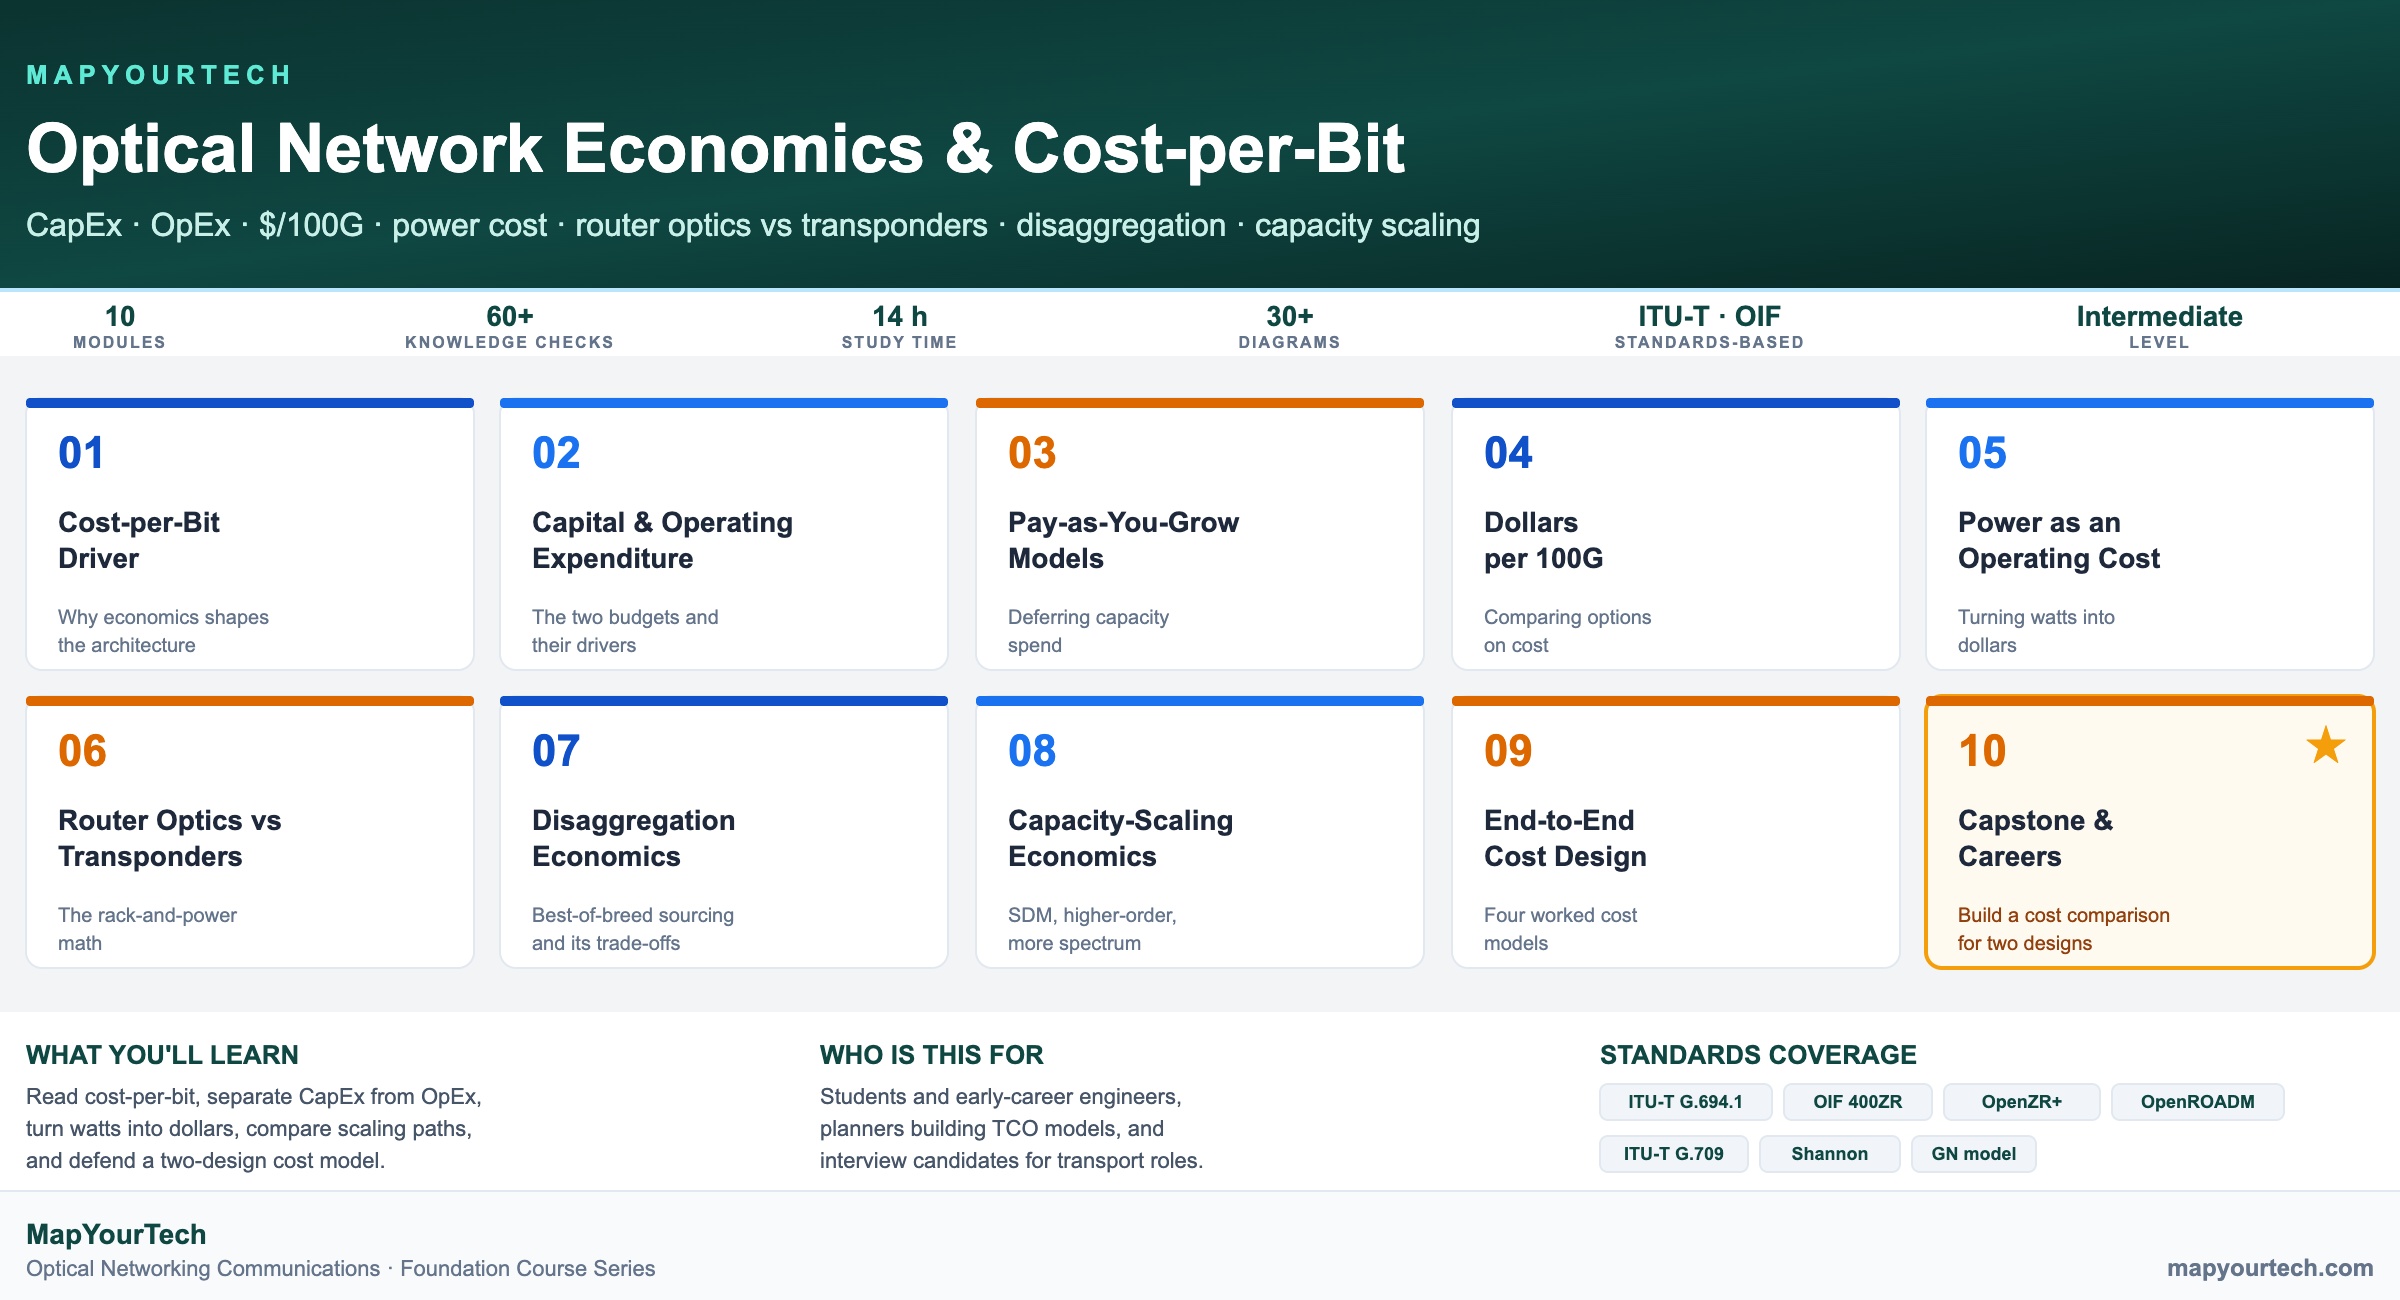This screenshot has height=1300, width=2400.
Task: Select End-to-End Cost Design module
Action: coord(1676,832)
